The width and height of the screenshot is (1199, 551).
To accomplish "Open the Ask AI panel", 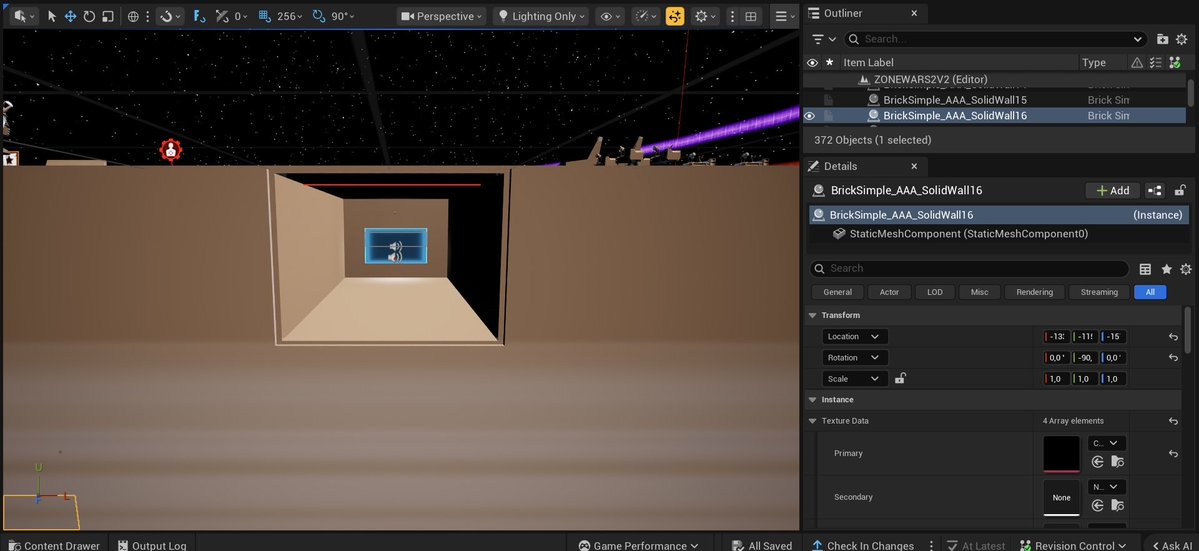I will click(x=1171, y=546).
